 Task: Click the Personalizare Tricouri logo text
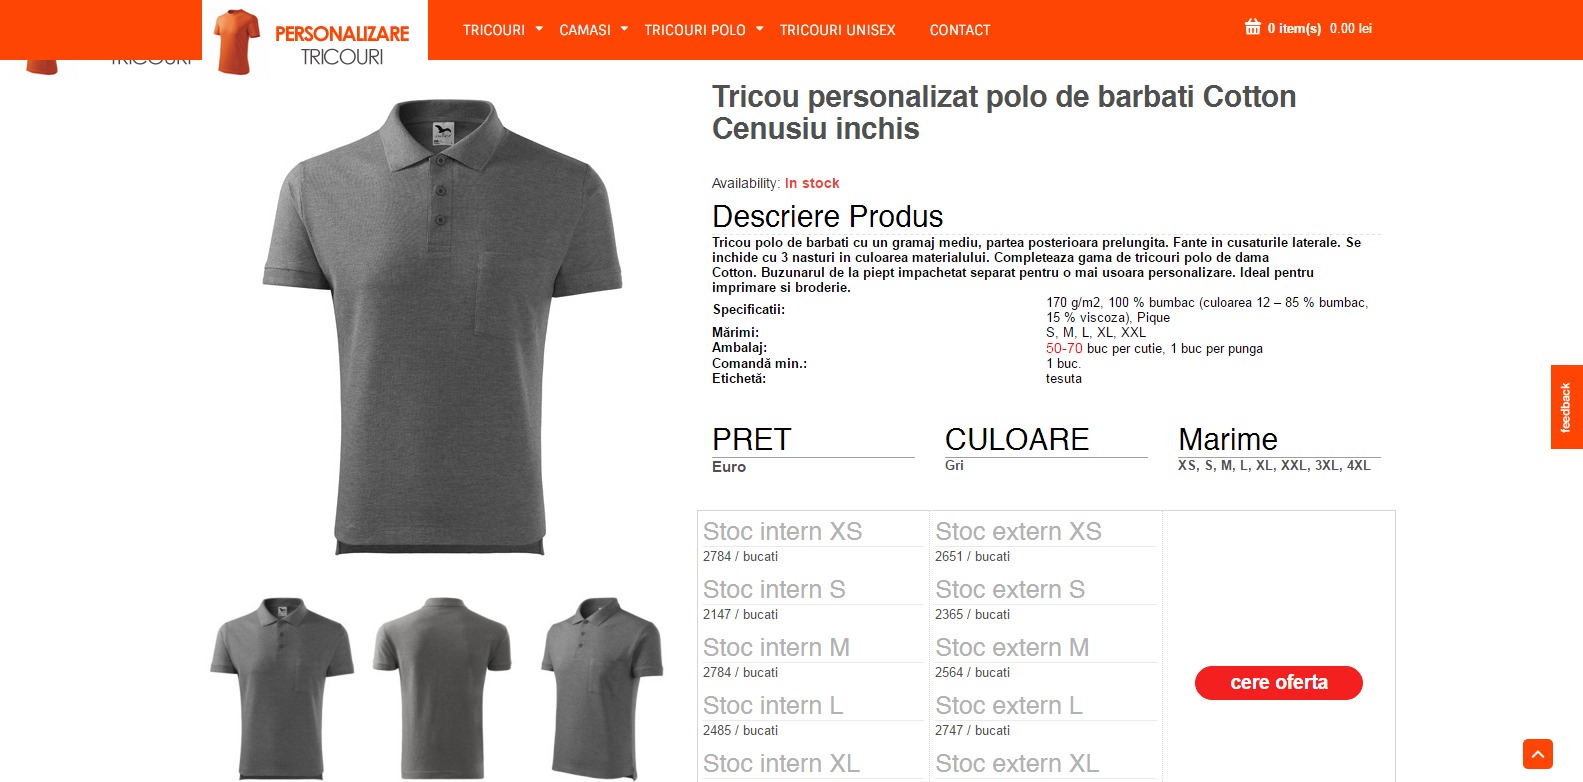click(x=342, y=45)
